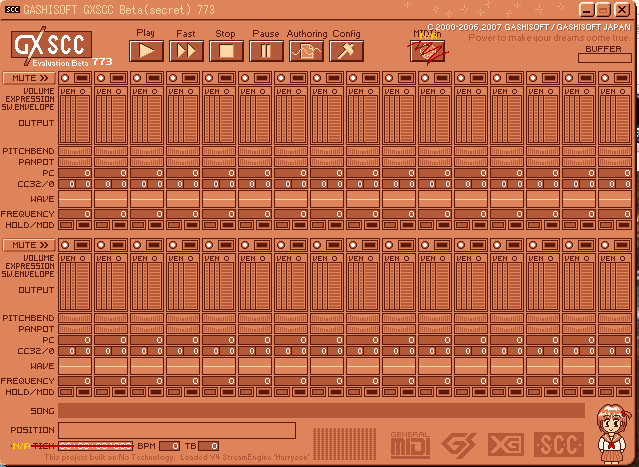The width and height of the screenshot is (639, 467).
Task: Click the GXSCC logo
Action: [x=51, y=45]
